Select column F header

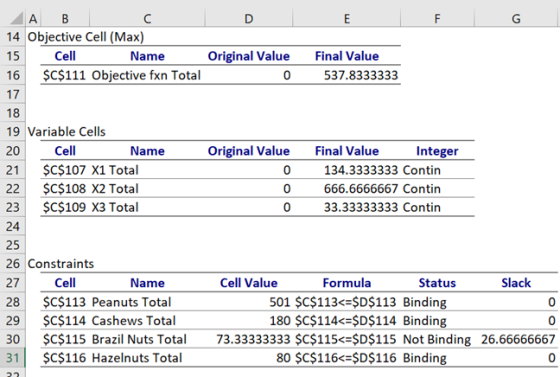(437, 18)
